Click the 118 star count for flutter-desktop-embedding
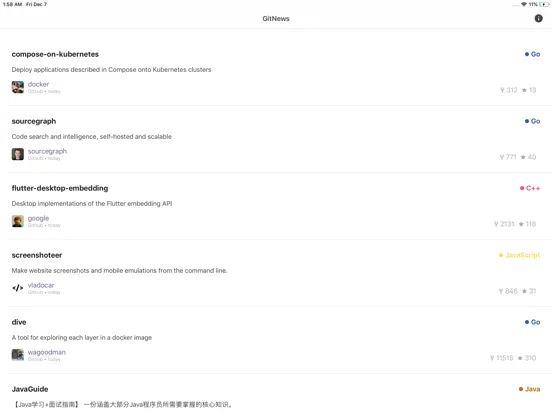Viewport: 552px width, 414px height. click(527, 224)
